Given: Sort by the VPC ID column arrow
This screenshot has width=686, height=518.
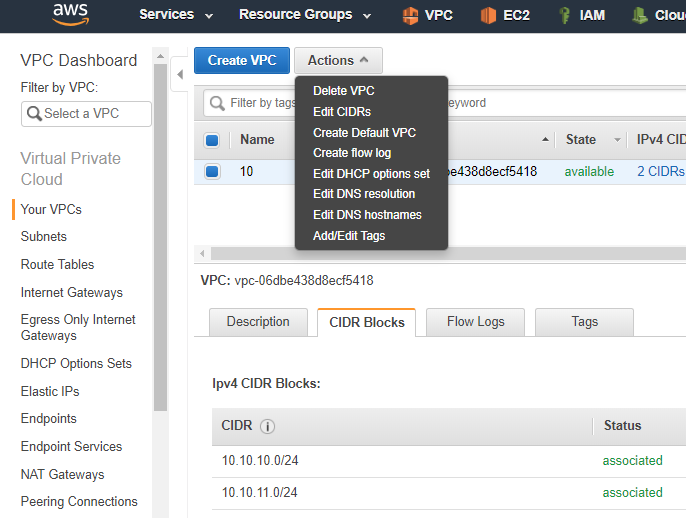Looking at the screenshot, I should 545,140.
